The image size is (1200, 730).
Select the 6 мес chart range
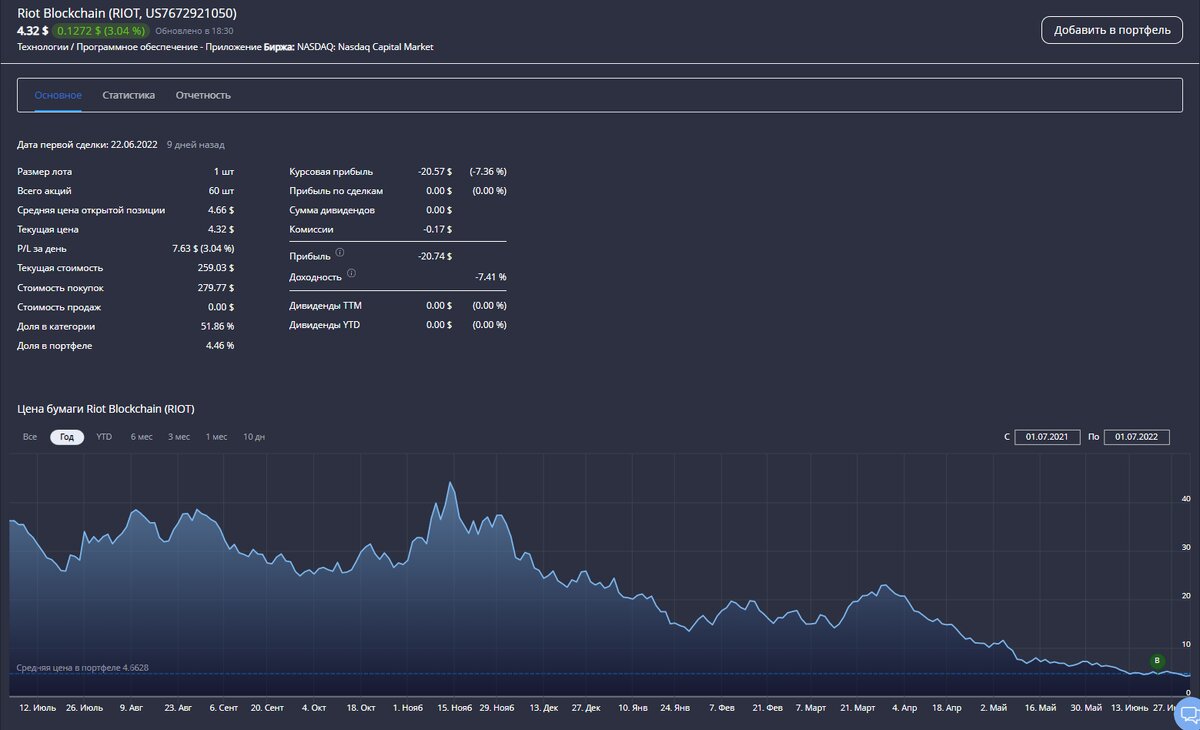pos(141,437)
